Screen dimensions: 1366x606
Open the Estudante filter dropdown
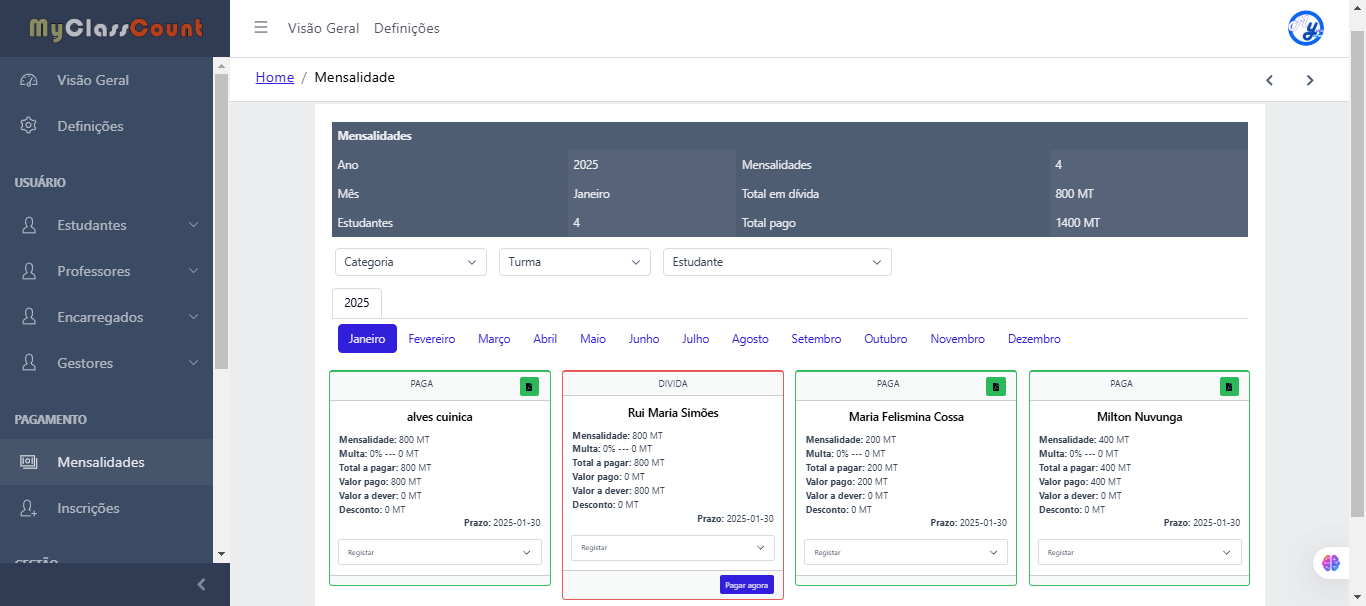tap(776, 262)
